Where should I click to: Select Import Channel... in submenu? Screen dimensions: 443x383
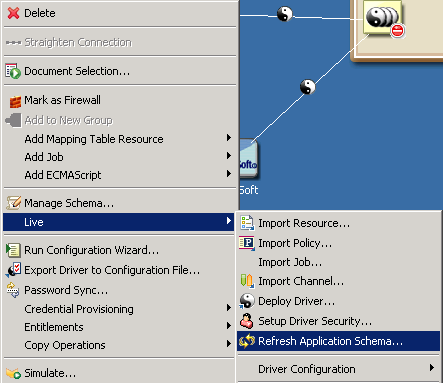pyautogui.click(x=339, y=281)
